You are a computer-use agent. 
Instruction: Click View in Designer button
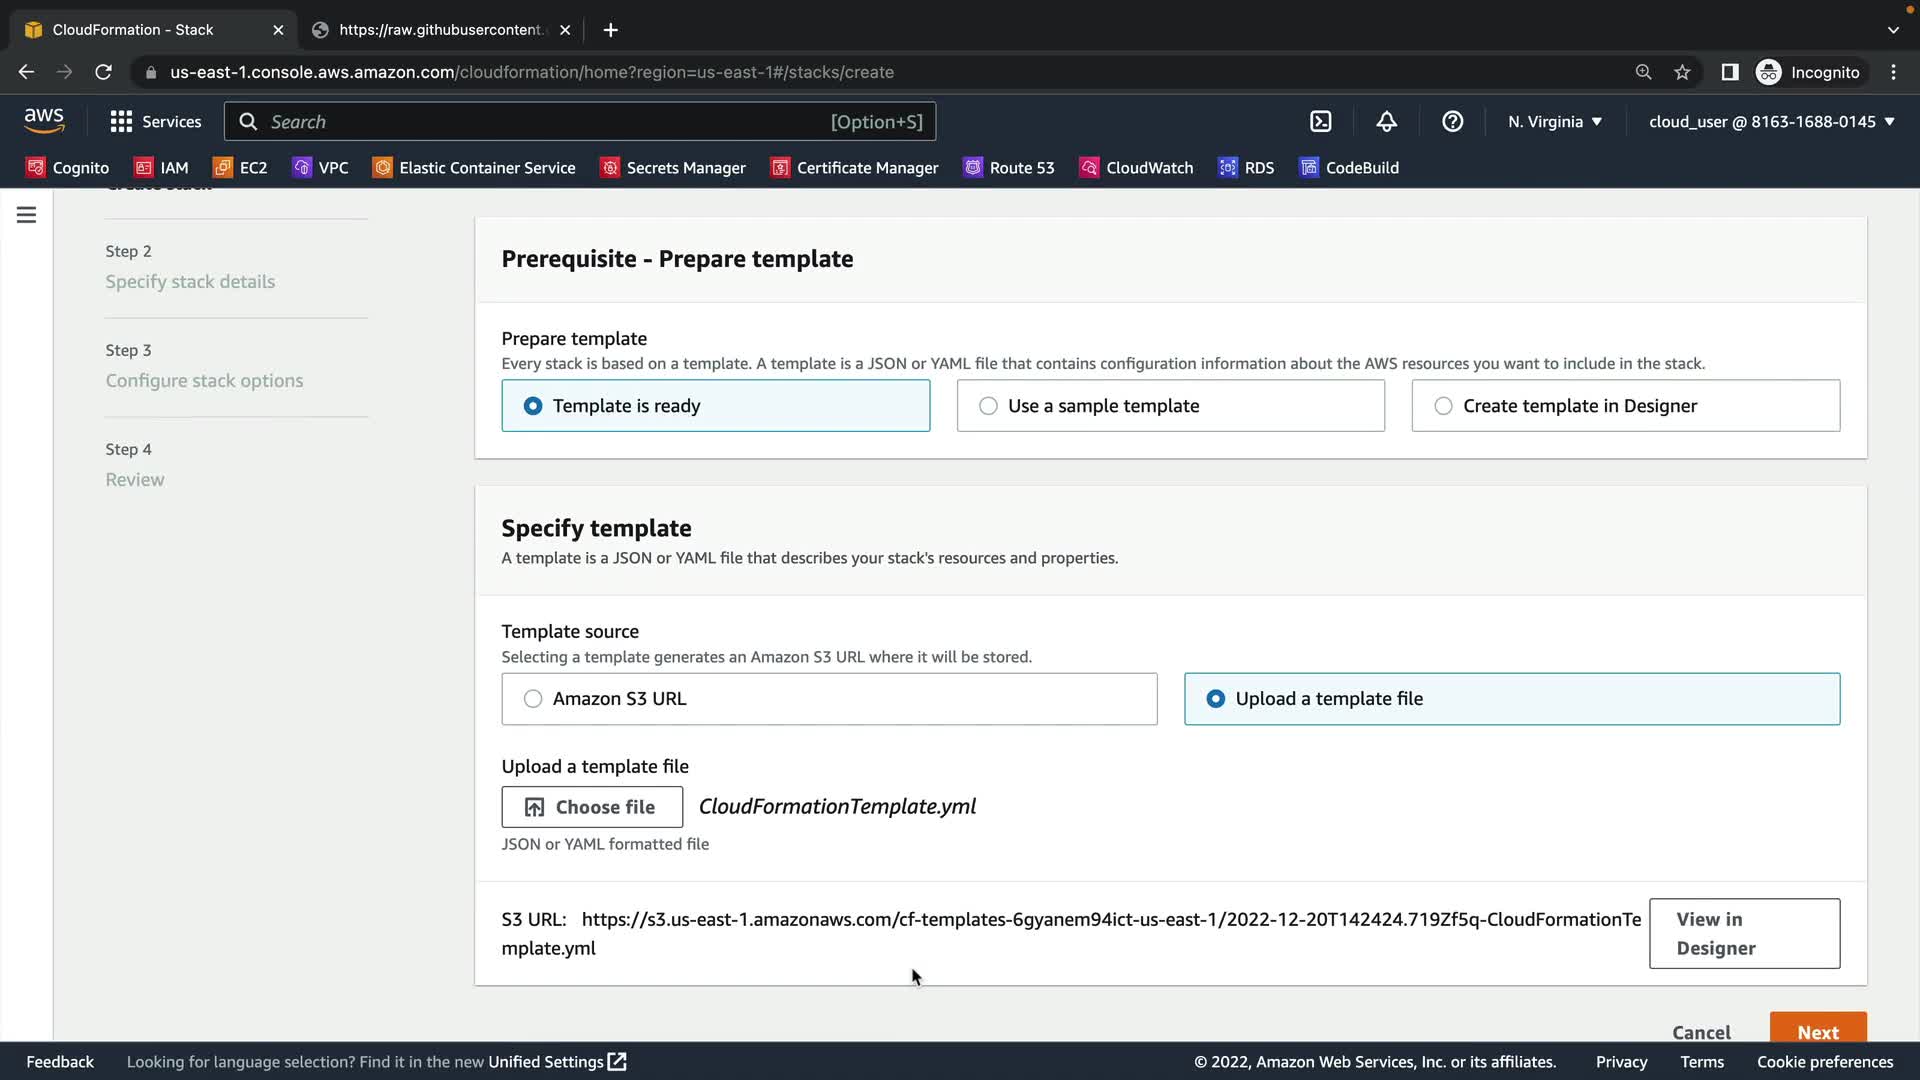coord(1744,933)
